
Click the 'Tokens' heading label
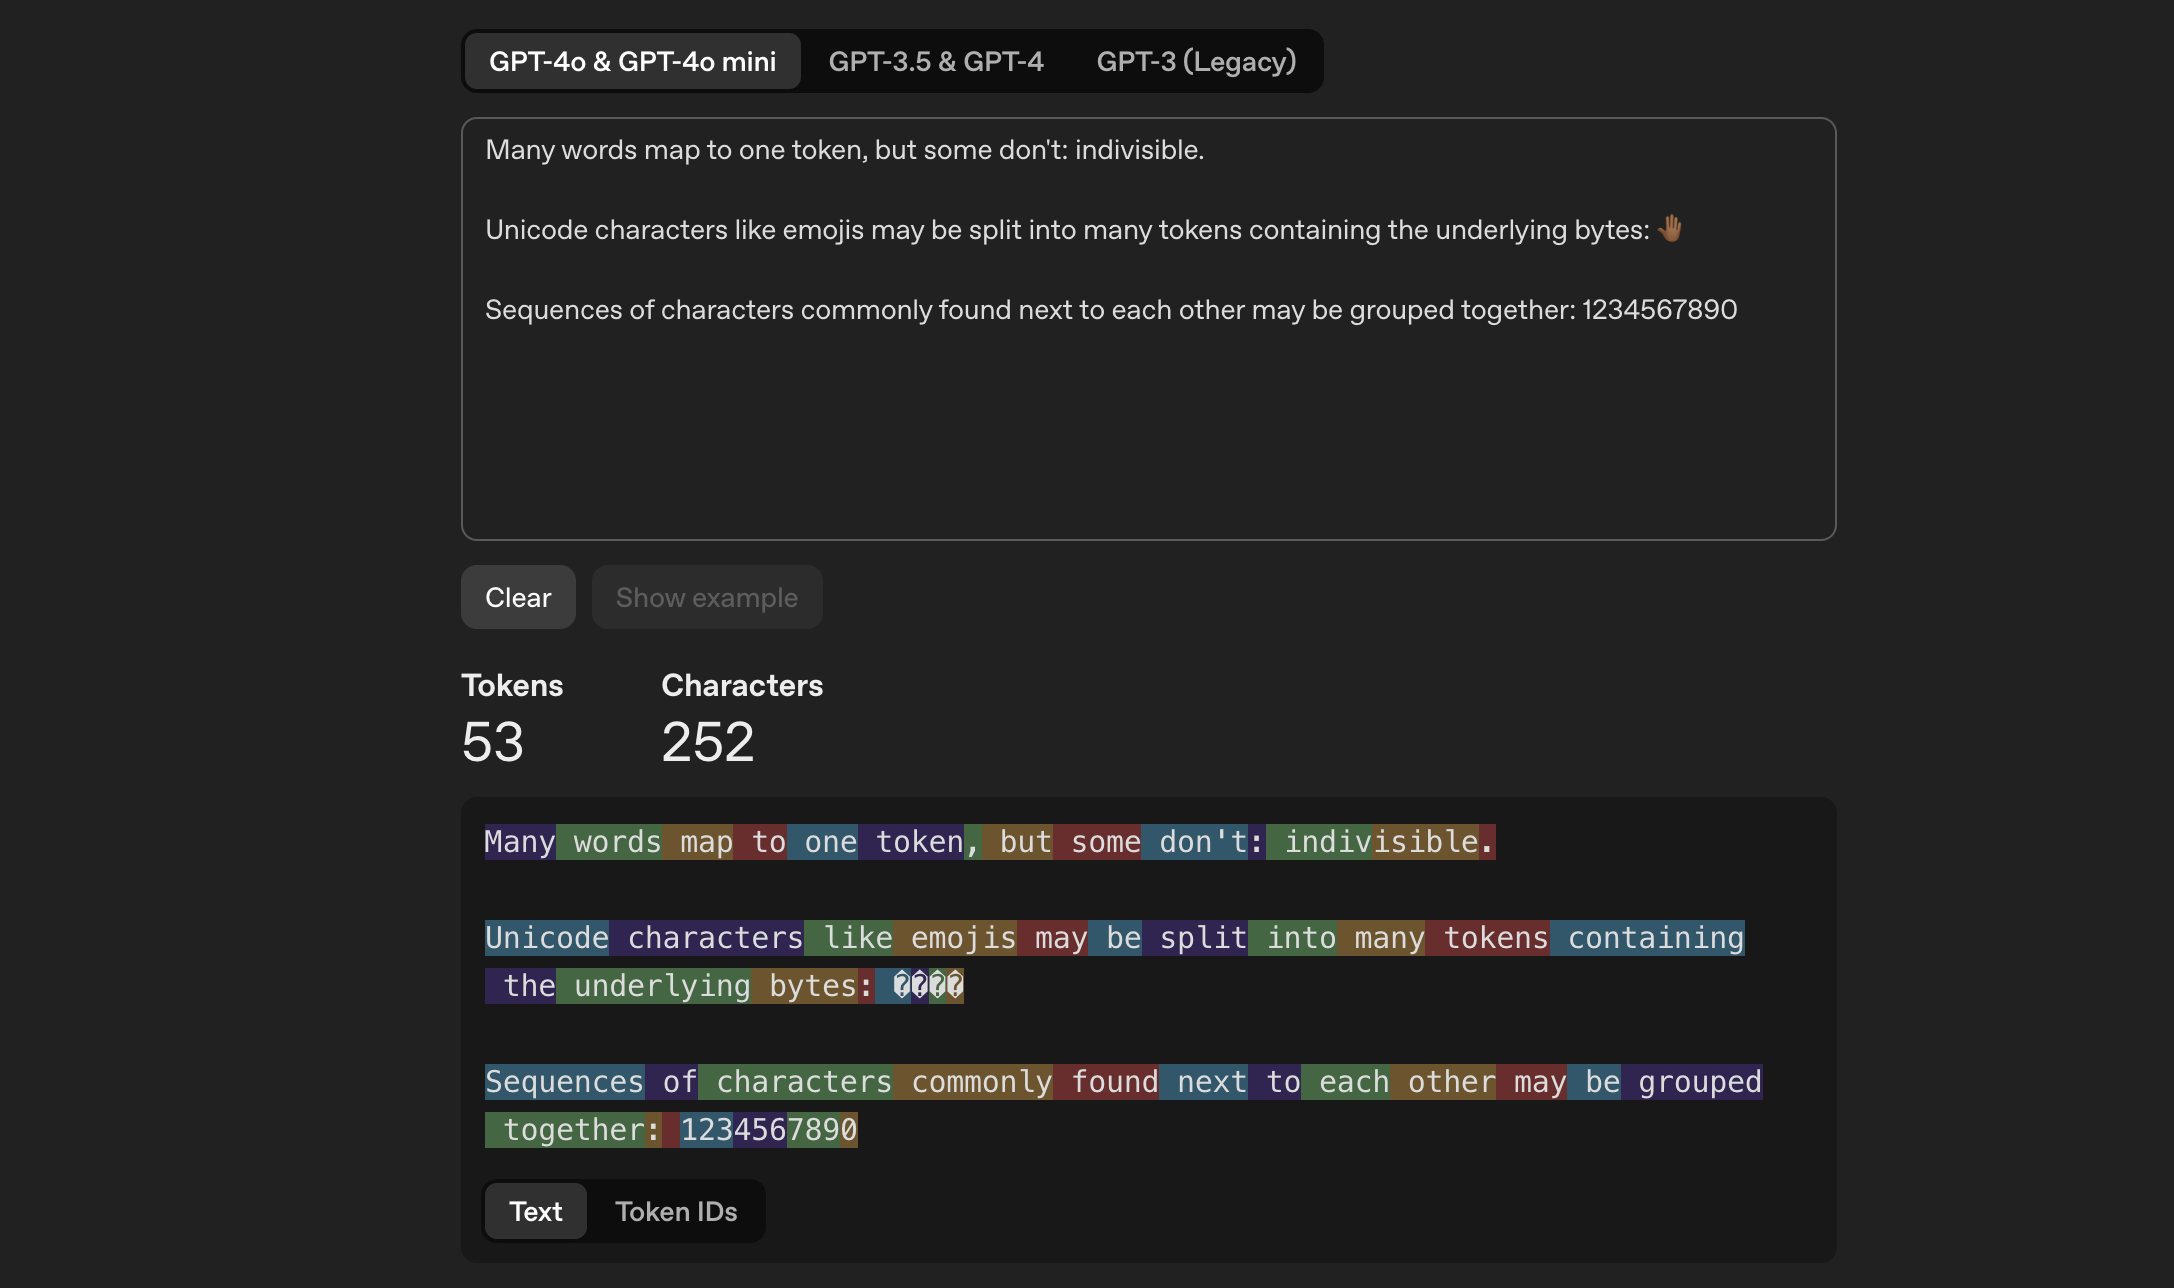[x=512, y=685]
